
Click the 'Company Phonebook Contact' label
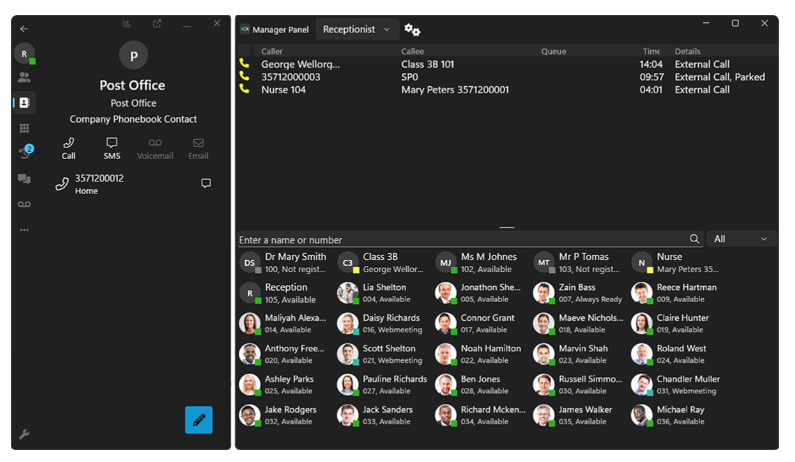(133, 119)
